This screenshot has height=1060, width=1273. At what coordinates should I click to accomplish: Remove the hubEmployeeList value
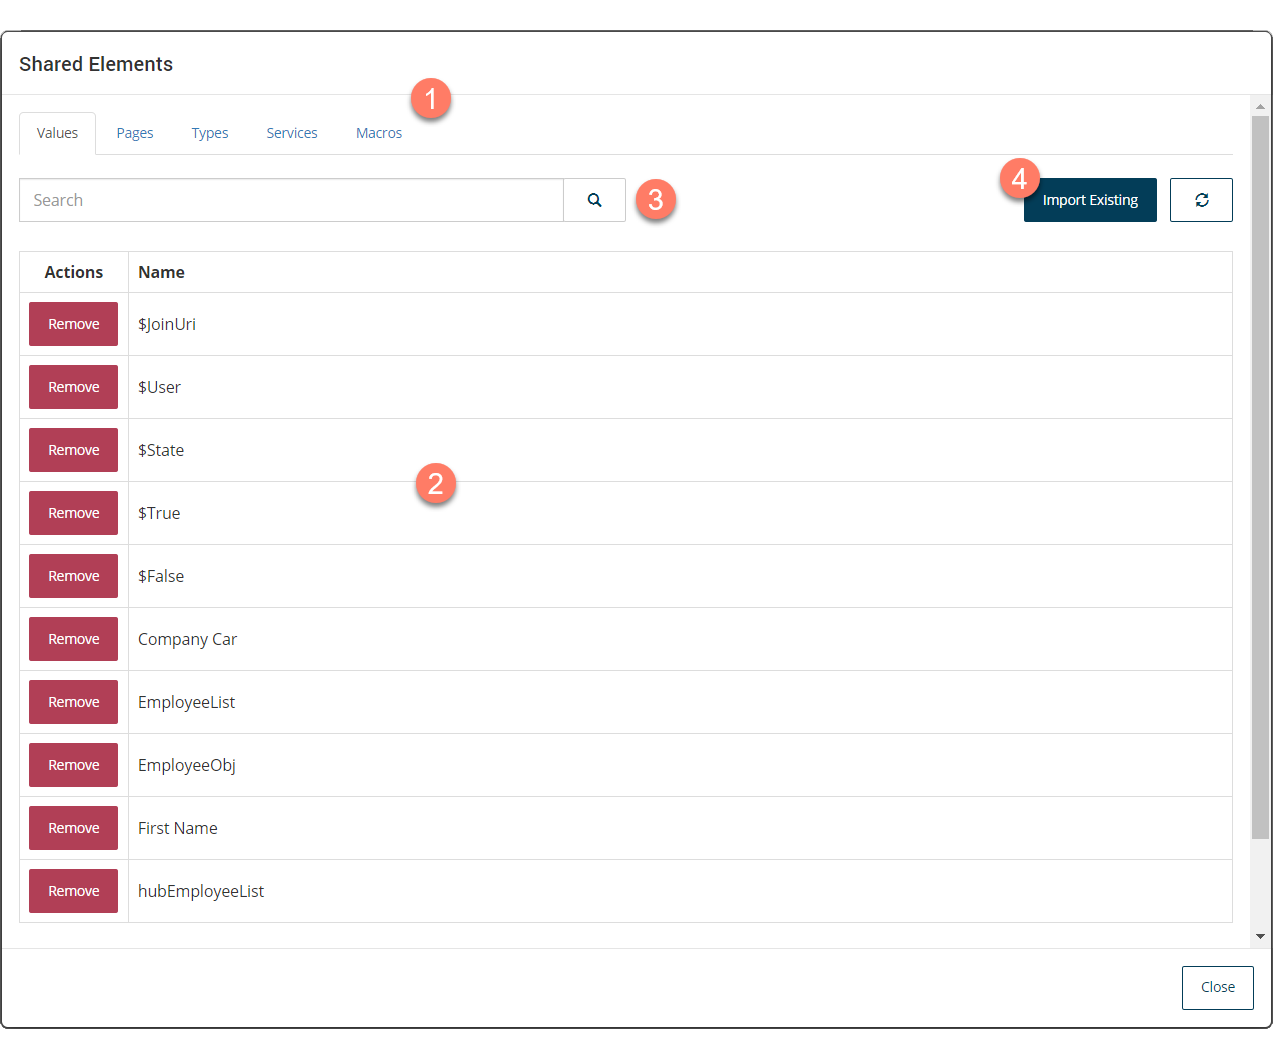(x=74, y=891)
